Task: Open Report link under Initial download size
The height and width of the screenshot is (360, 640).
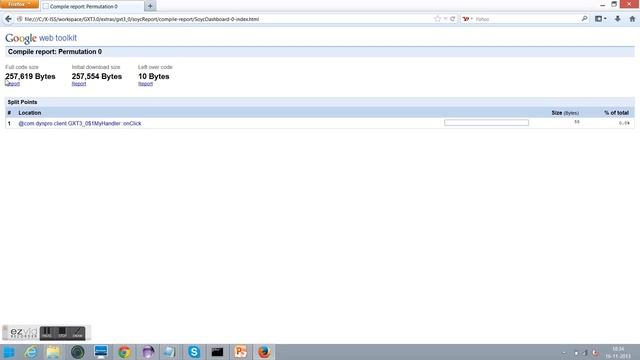Action: click(x=79, y=84)
